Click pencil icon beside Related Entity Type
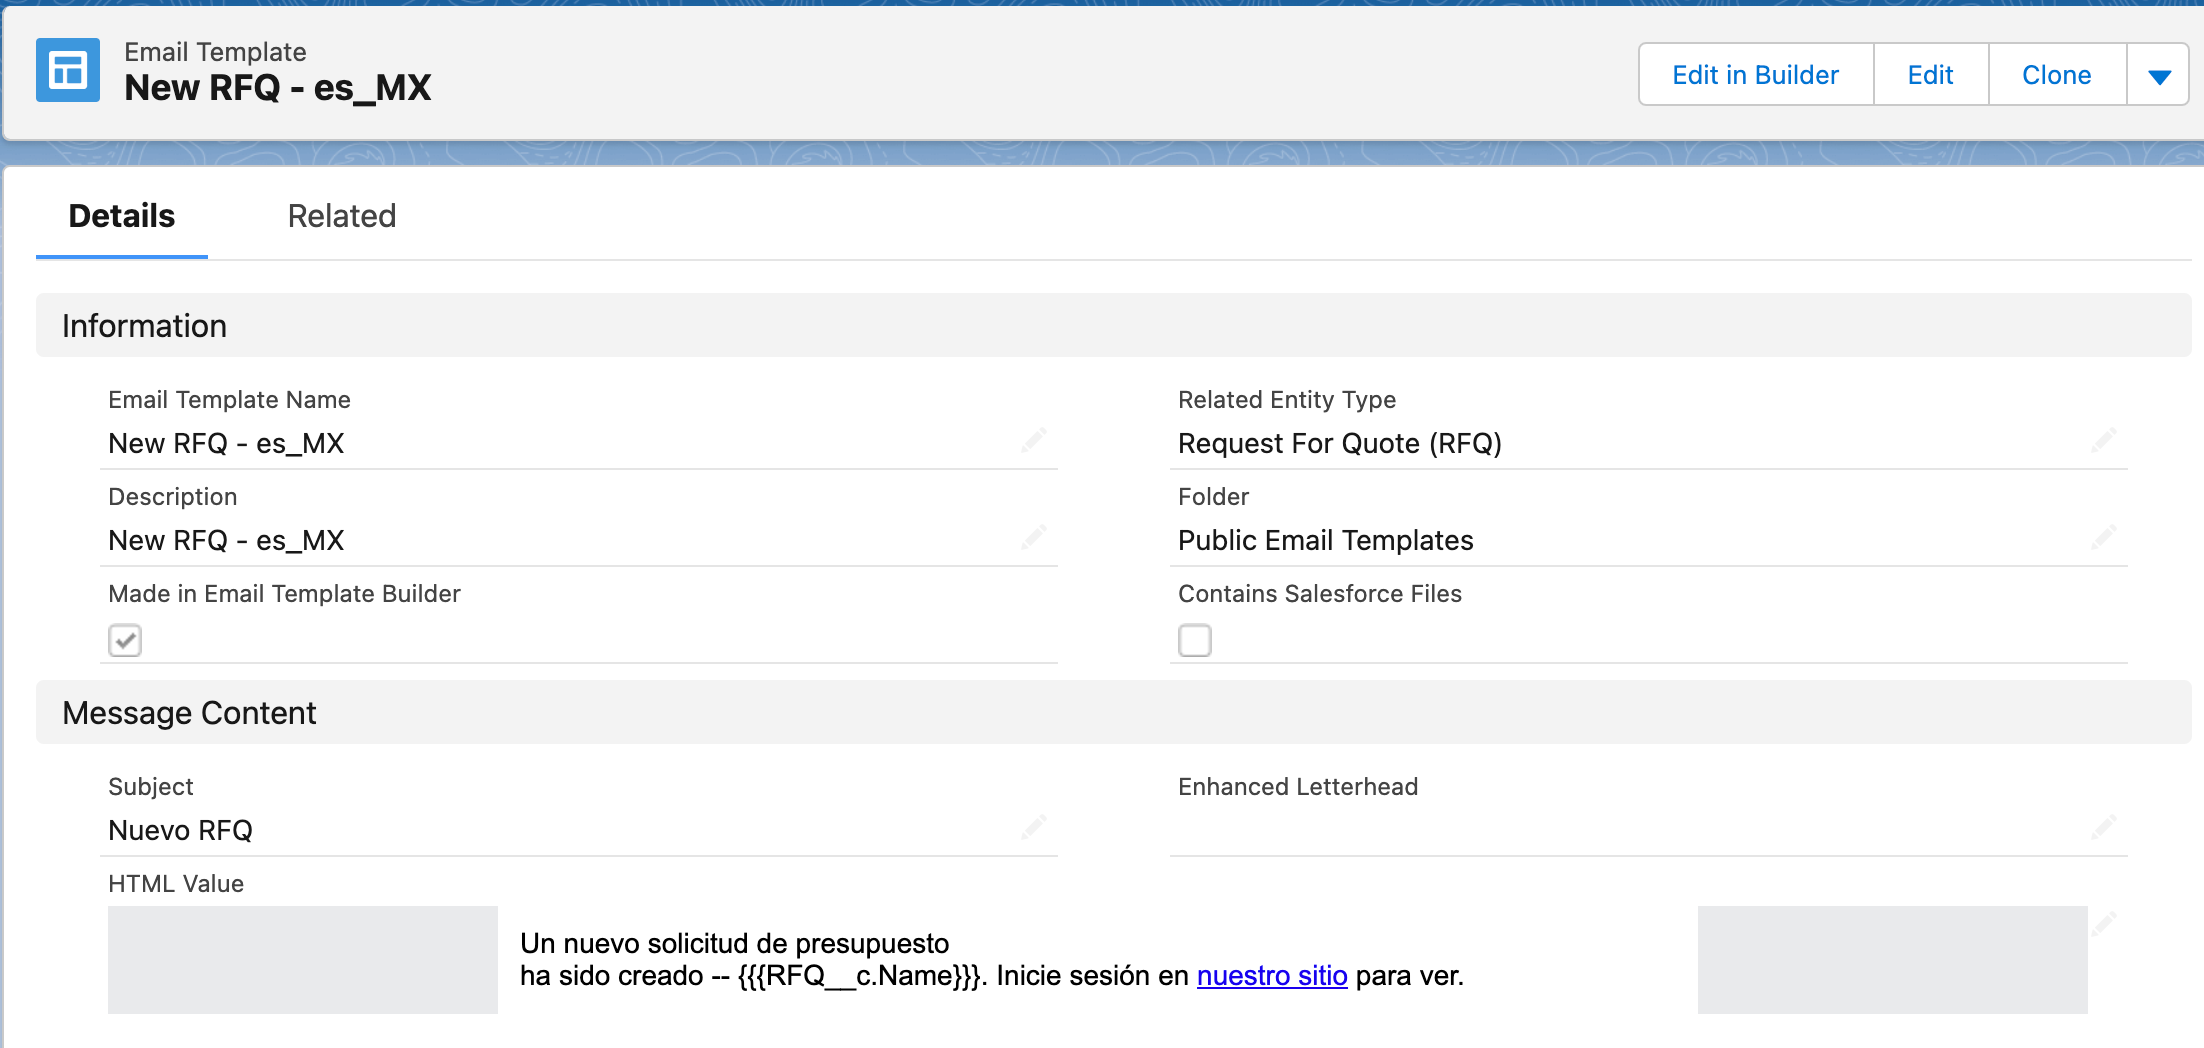This screenshot has width=2204, height=1048. [x=2104, y=440]
